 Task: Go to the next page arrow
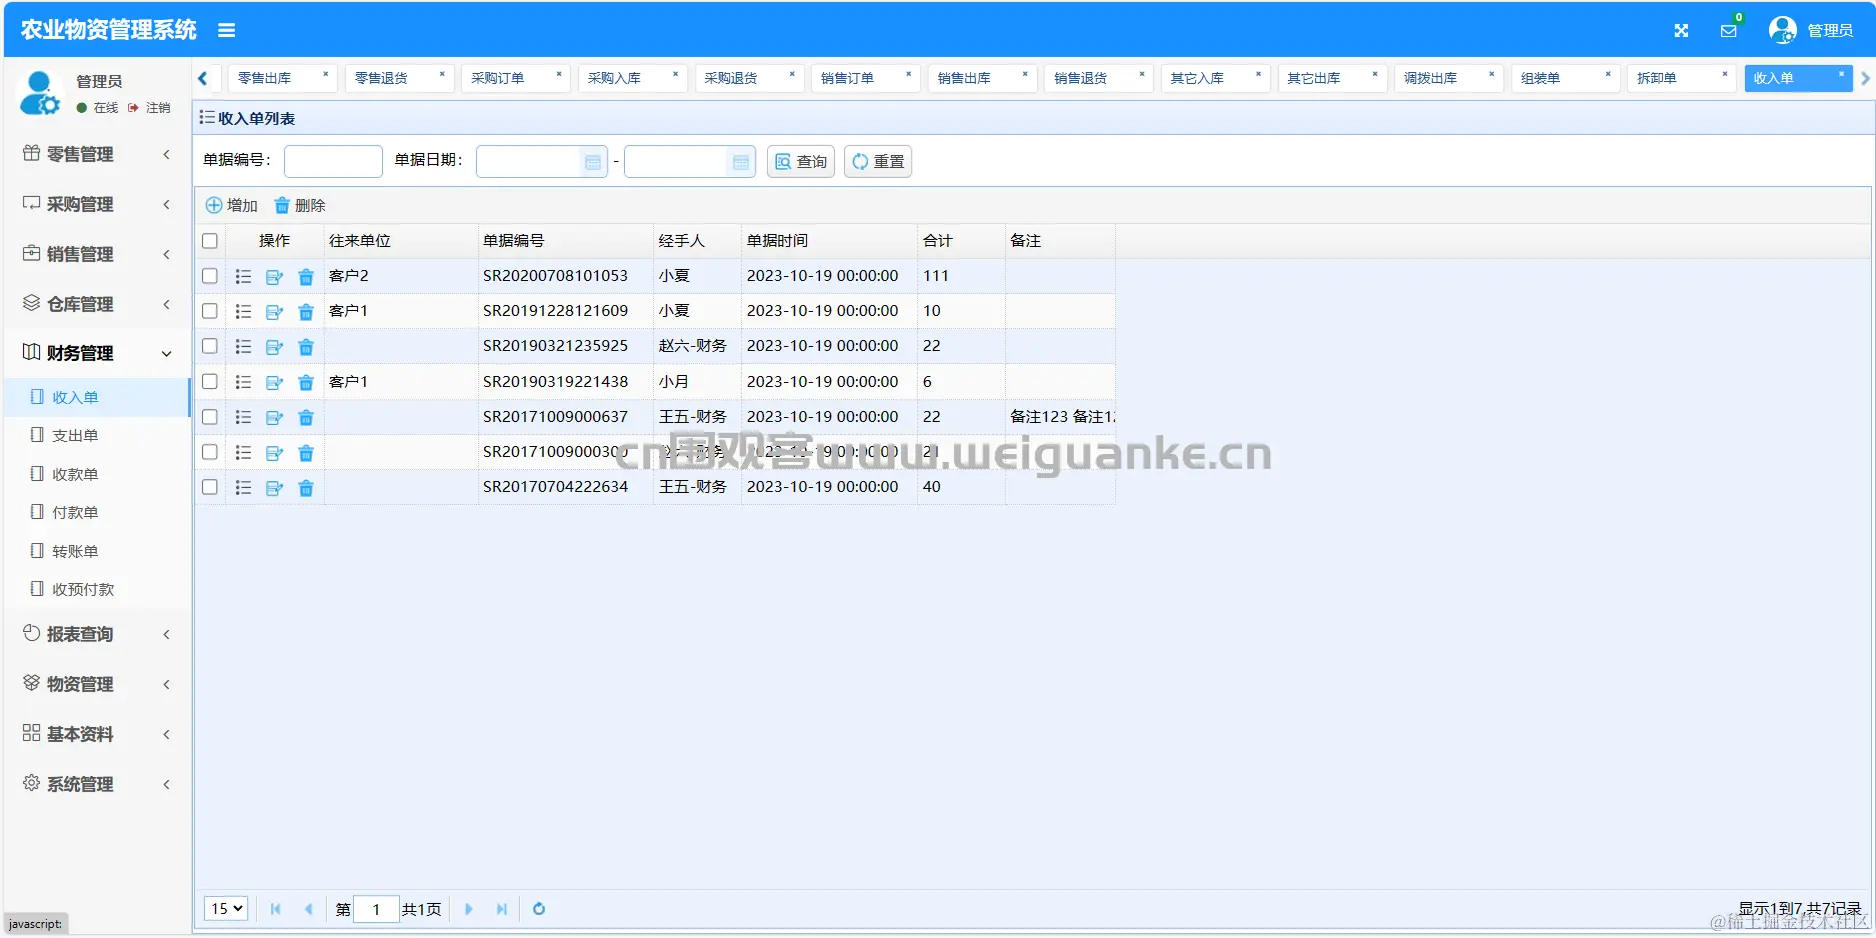pos(468,909)
